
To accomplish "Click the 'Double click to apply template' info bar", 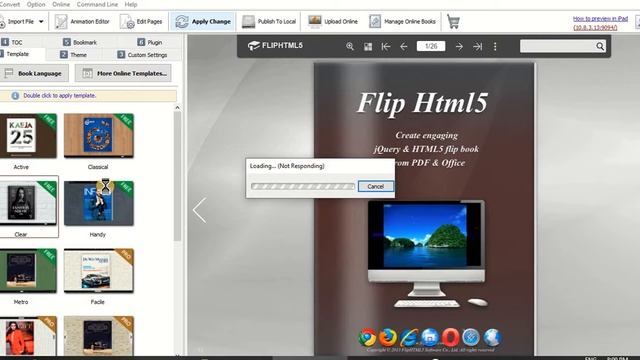I will 88,96.
